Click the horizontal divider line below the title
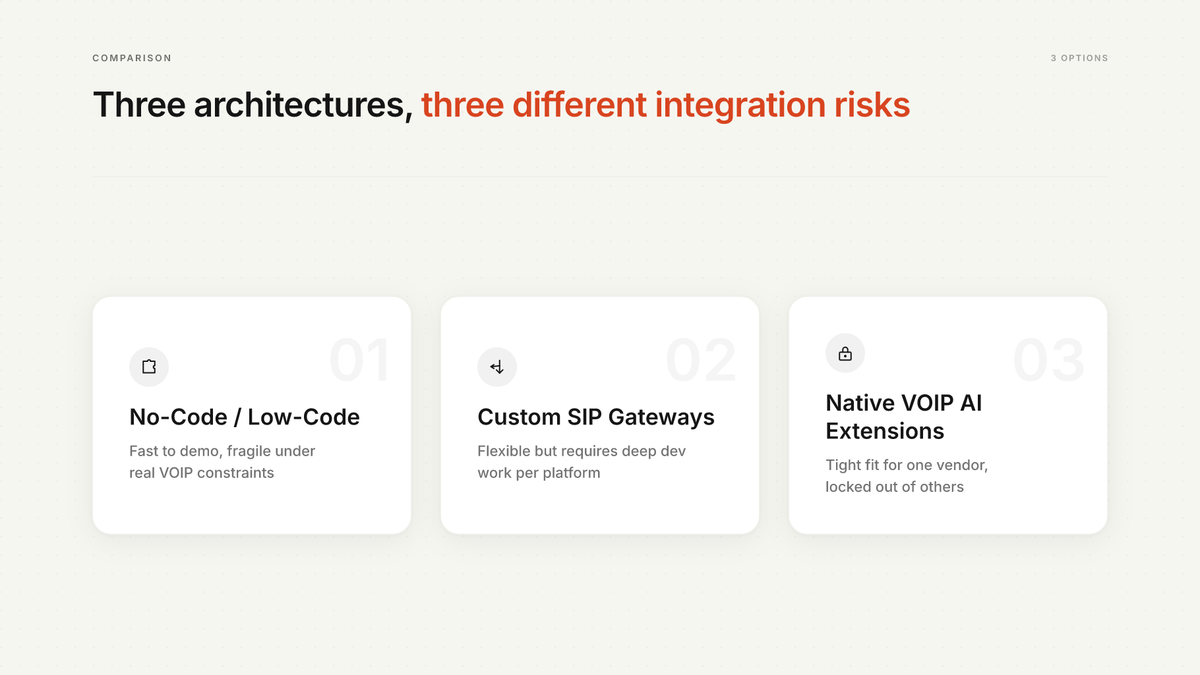The width and height of the screenshot is (1200, 675). tap(600, 177)
